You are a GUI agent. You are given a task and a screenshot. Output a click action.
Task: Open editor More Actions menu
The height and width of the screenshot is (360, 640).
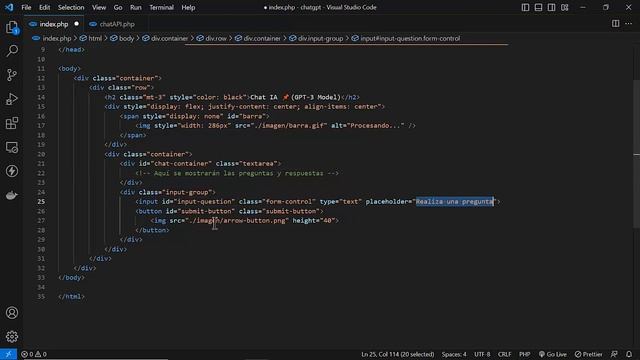coord(629,24)
